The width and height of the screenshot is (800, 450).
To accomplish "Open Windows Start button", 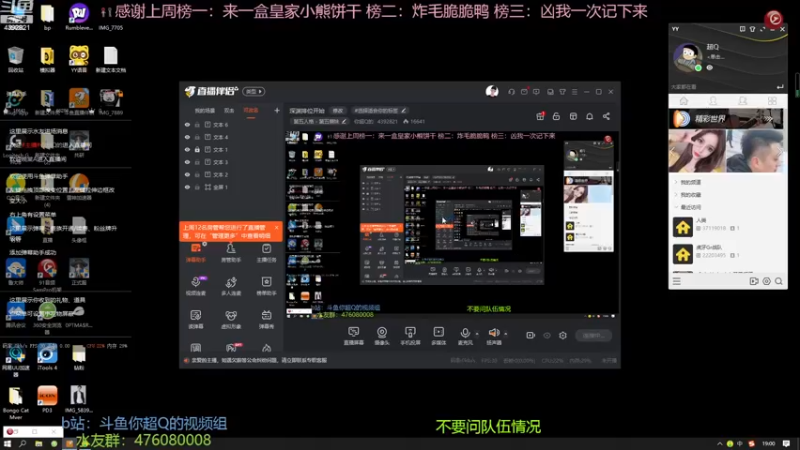I will (x=7, y=444).
